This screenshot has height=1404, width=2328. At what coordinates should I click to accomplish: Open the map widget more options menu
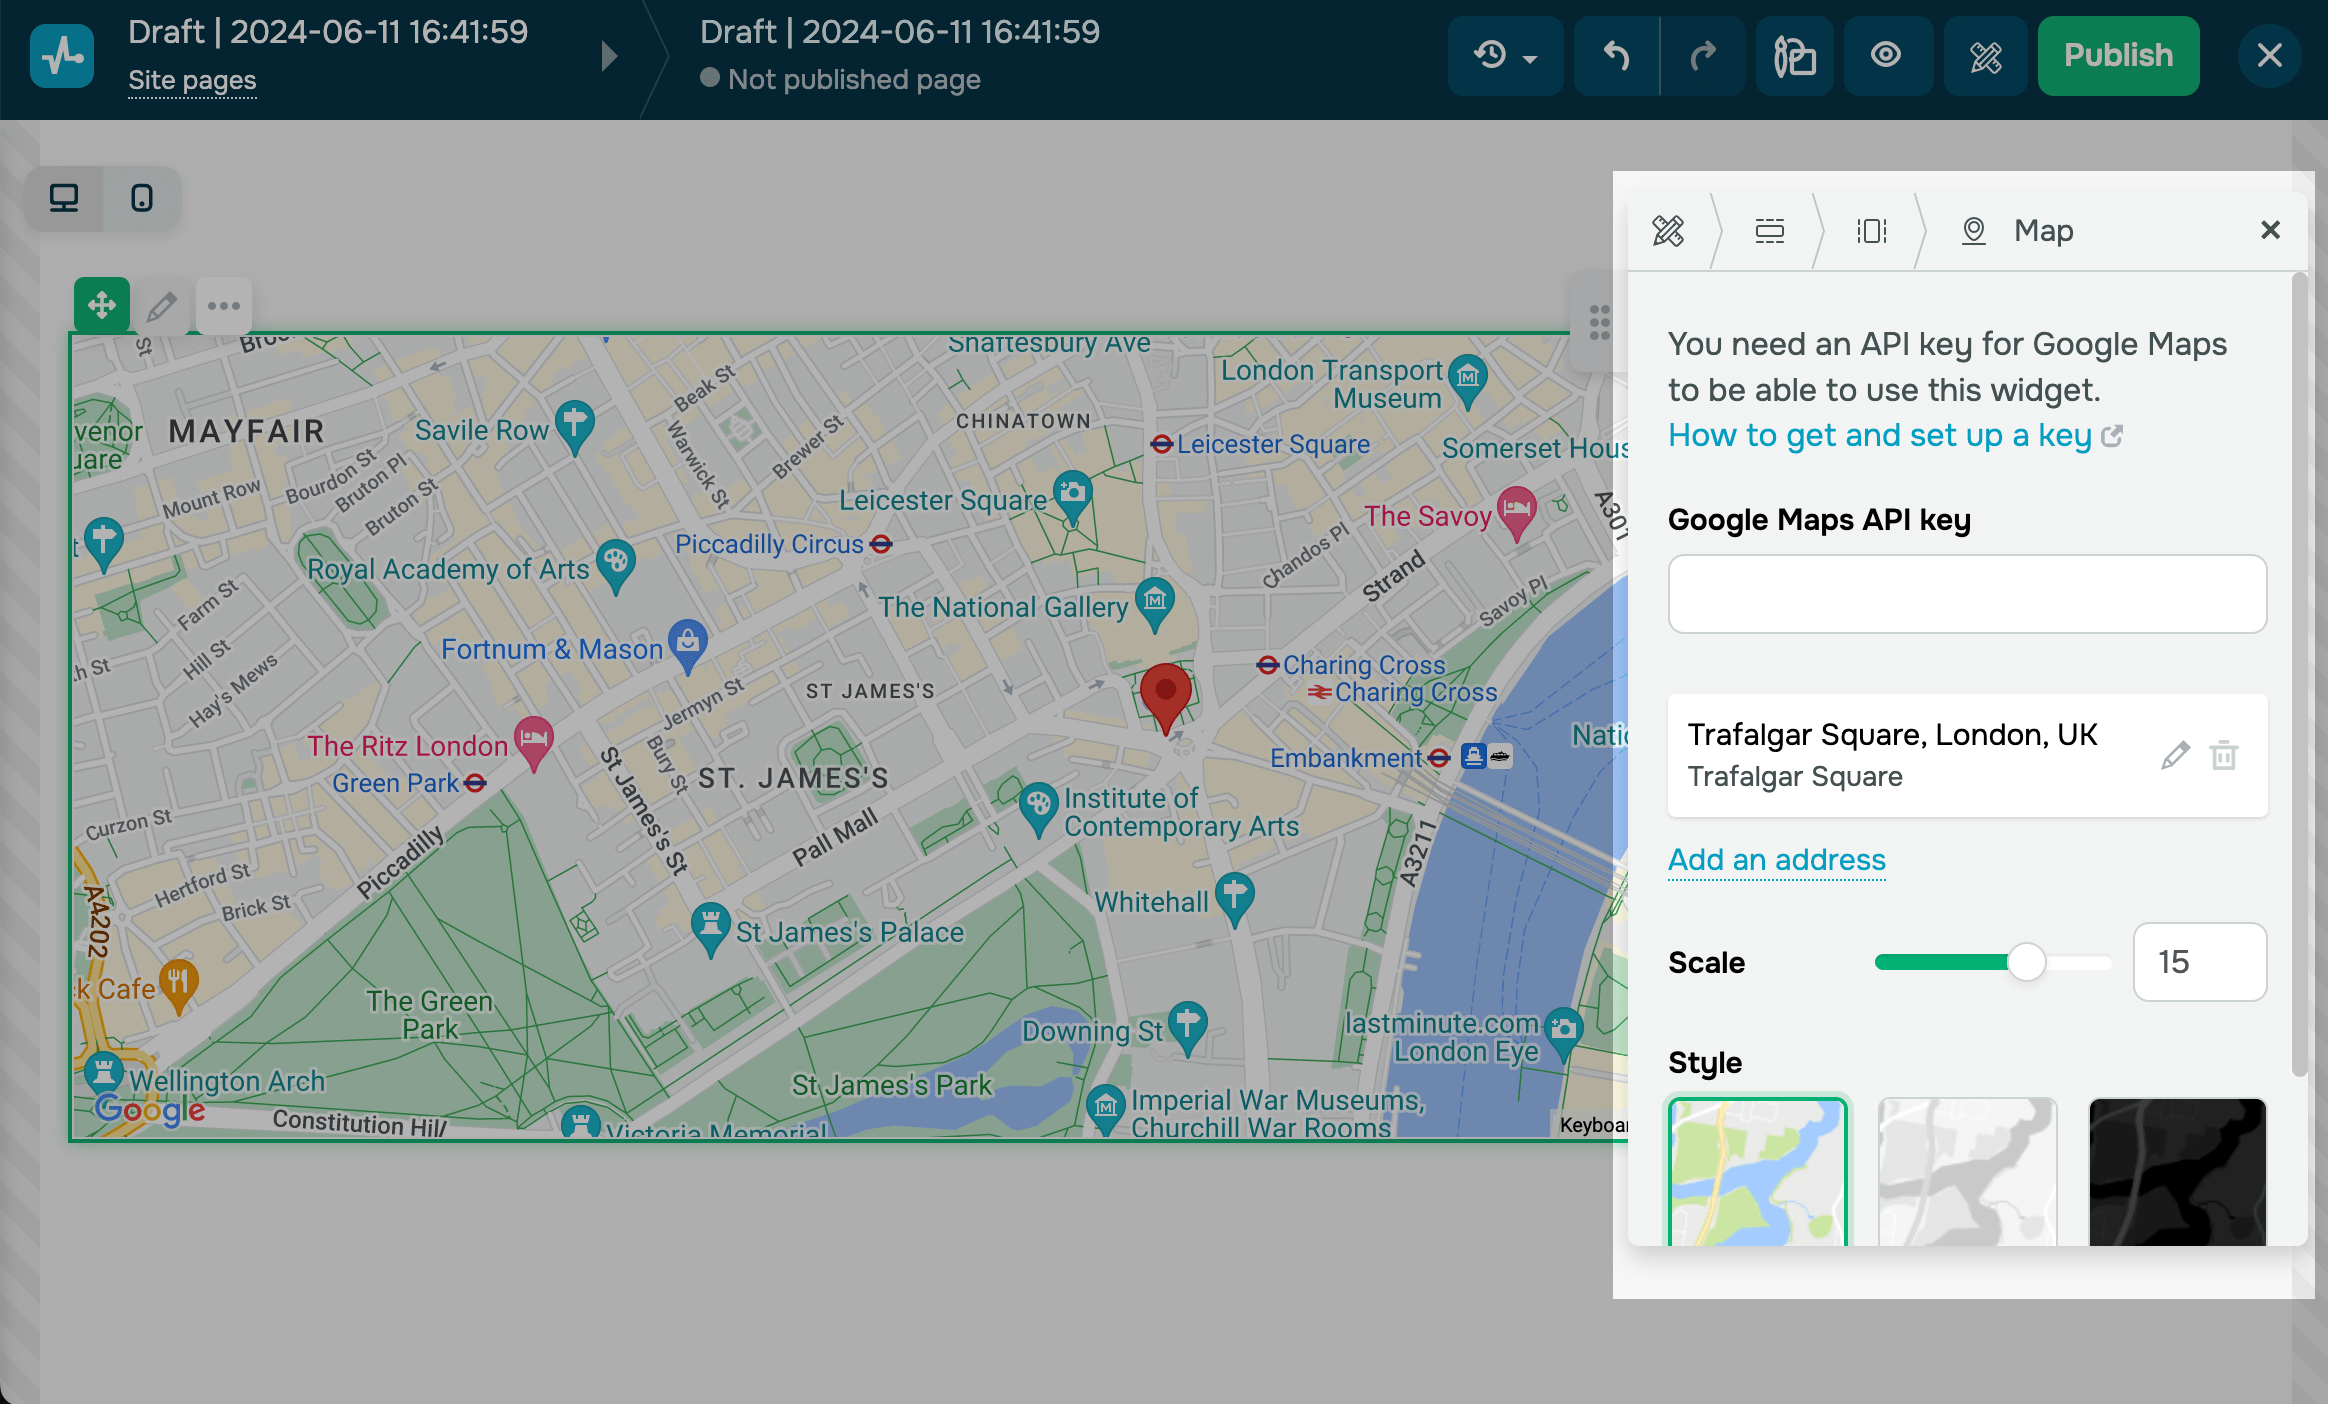point(224,305)
